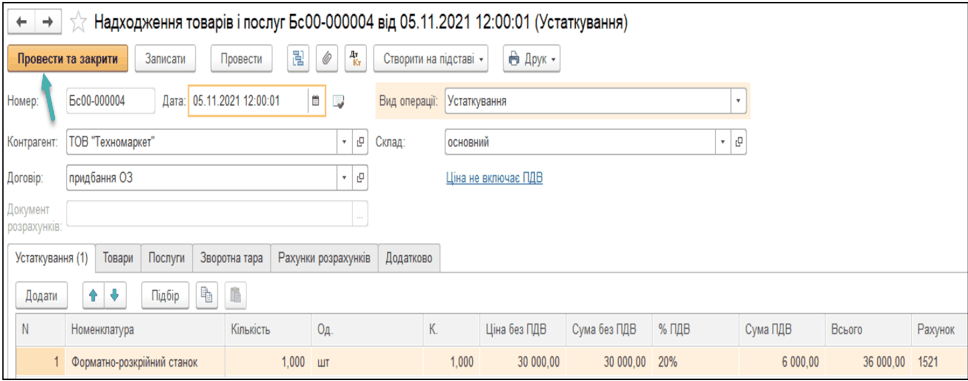Screen dimensions: 968x381
Task: Expand the Створити на підставі menu
Action: pyautogui.click(x=431, y=59)
